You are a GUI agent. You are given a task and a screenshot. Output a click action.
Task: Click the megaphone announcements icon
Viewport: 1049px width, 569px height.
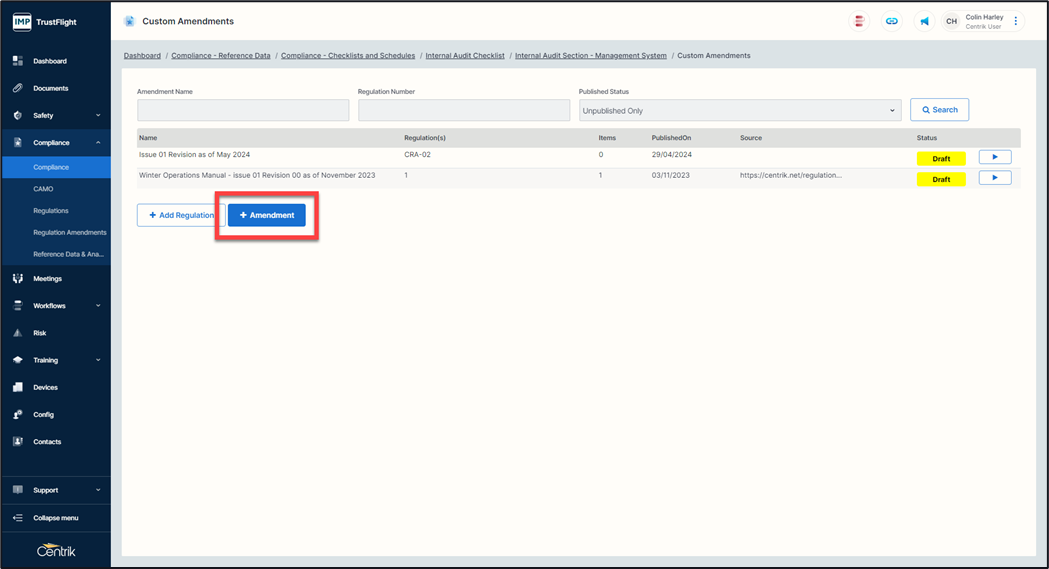click(924, 21)
